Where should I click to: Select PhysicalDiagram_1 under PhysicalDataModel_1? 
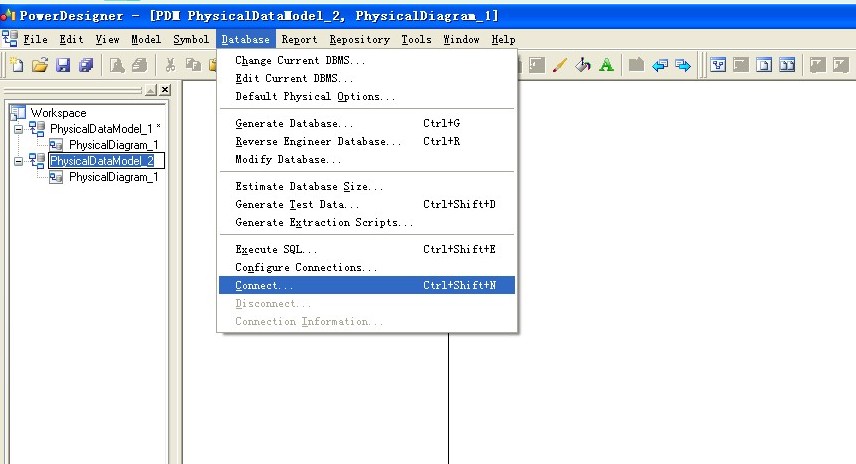(x=114, y=145)
